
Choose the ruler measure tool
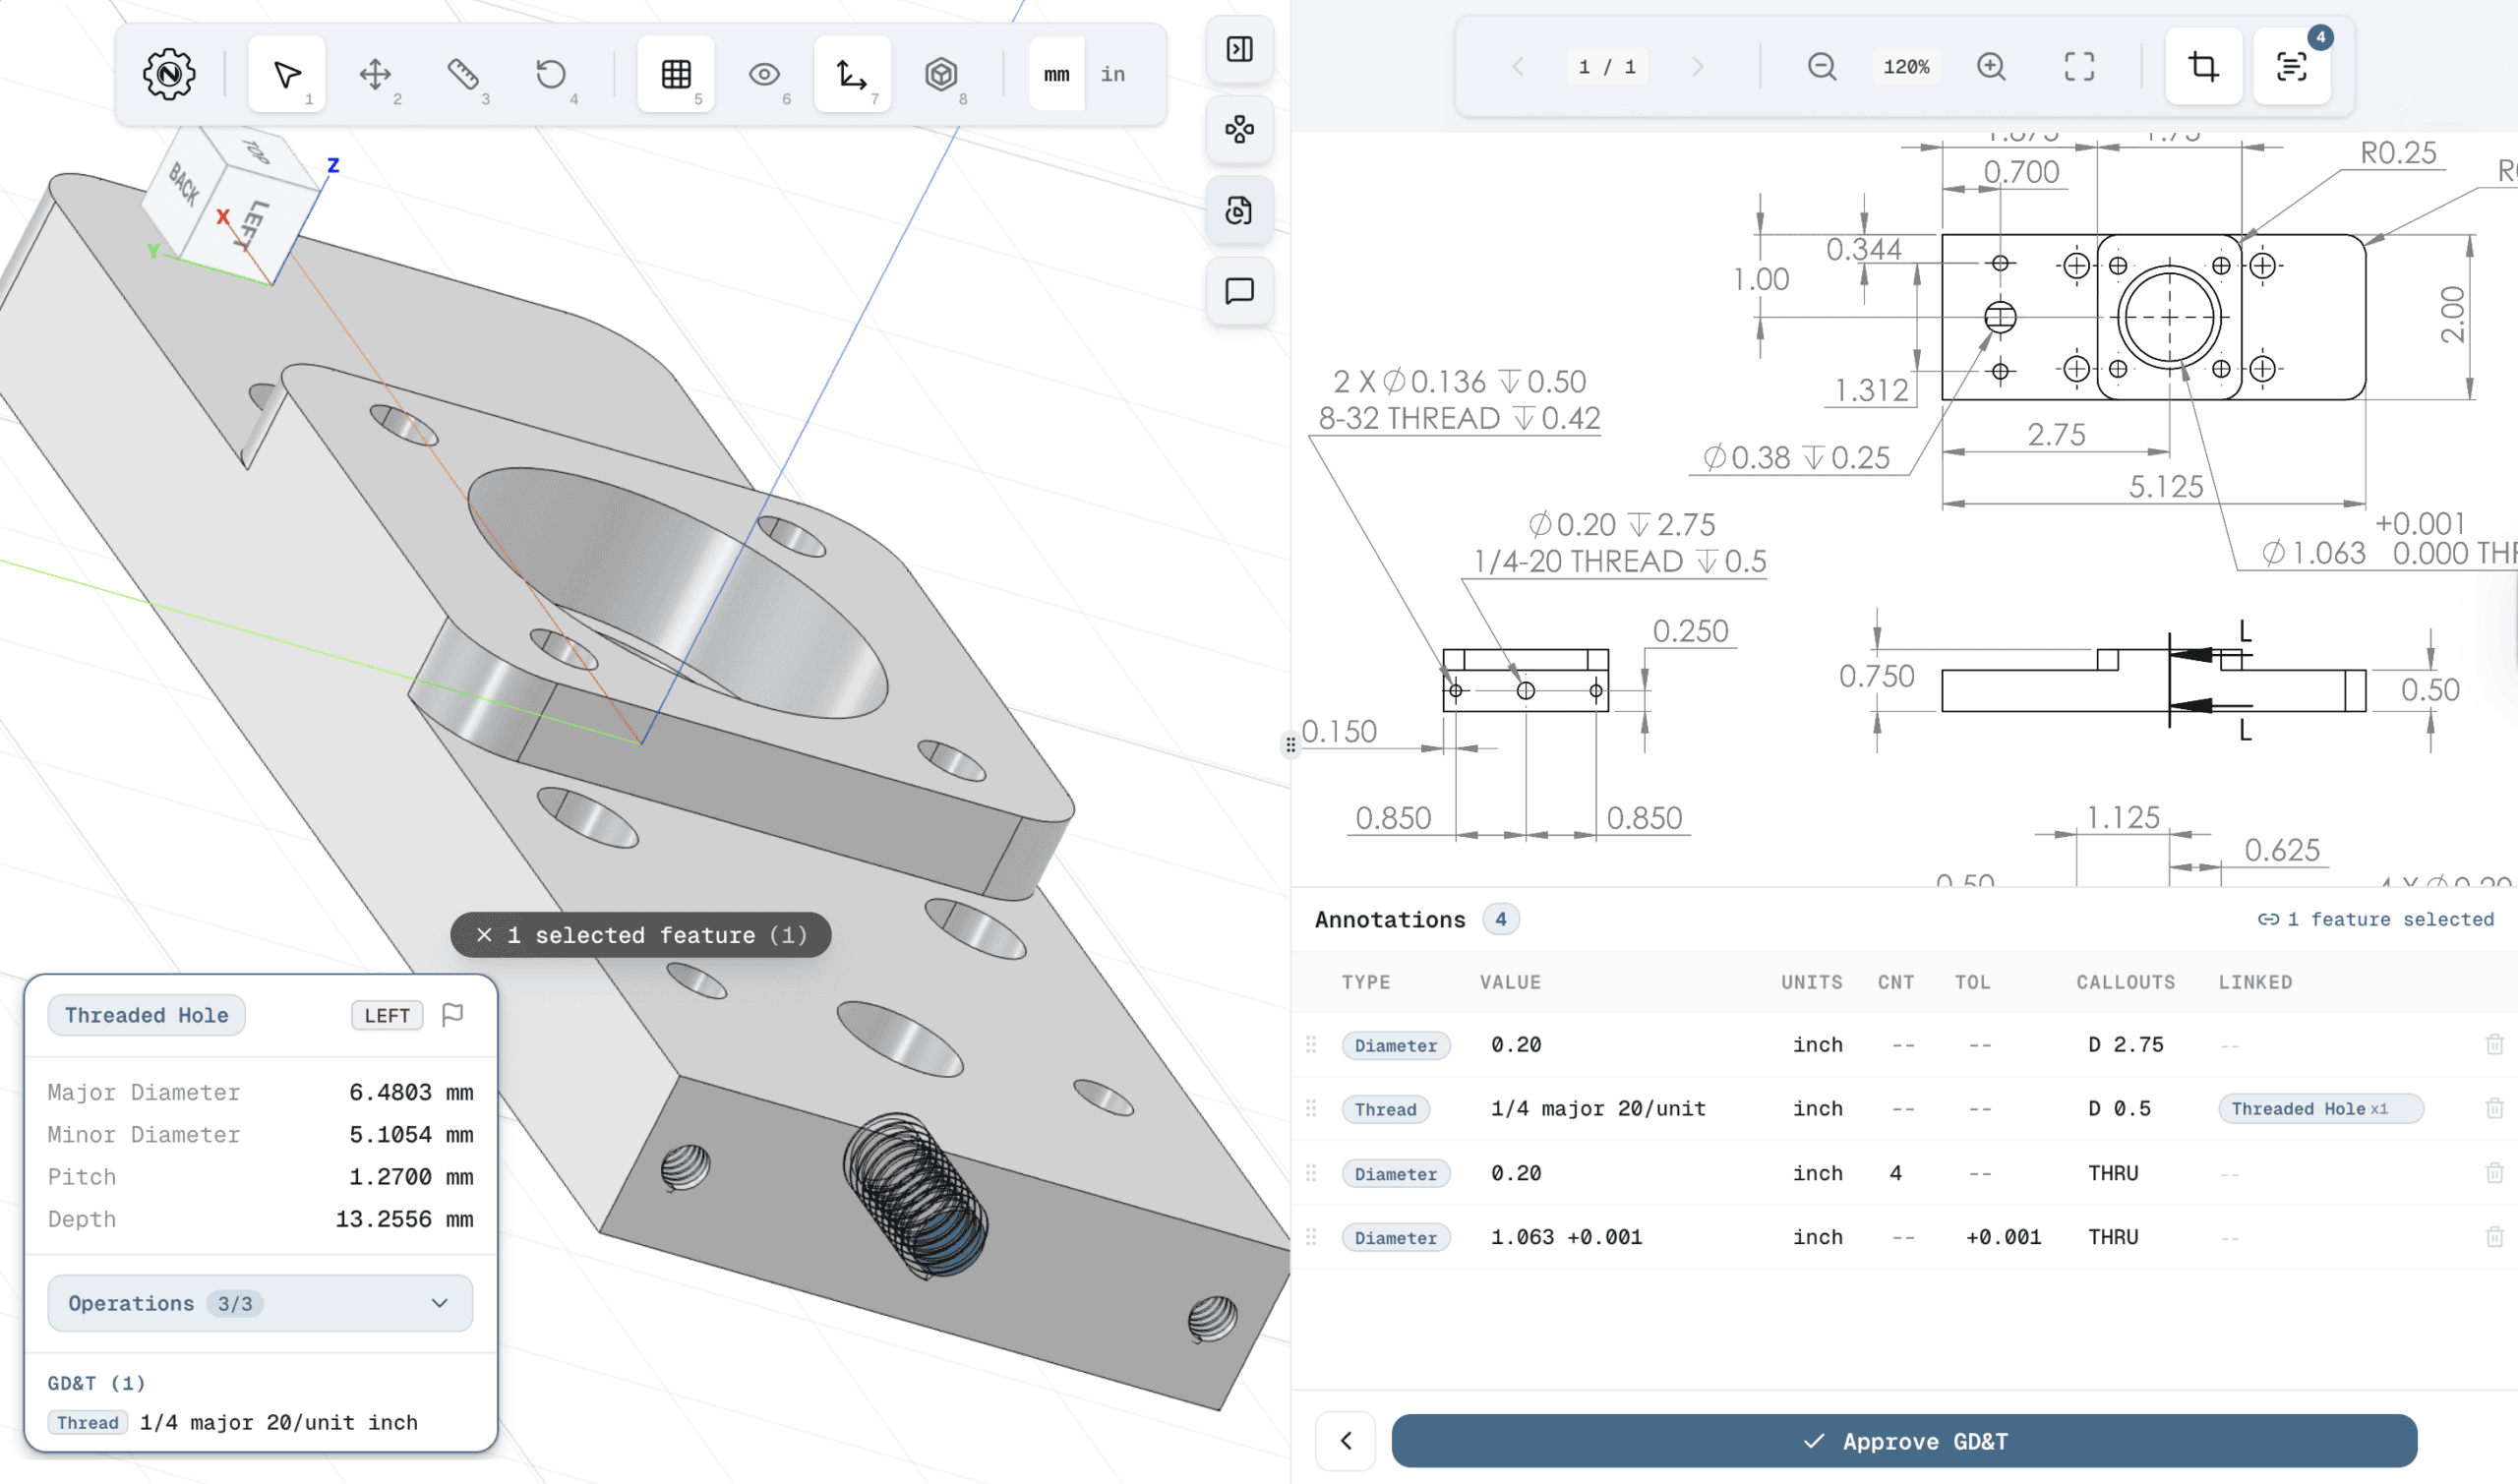463,74
